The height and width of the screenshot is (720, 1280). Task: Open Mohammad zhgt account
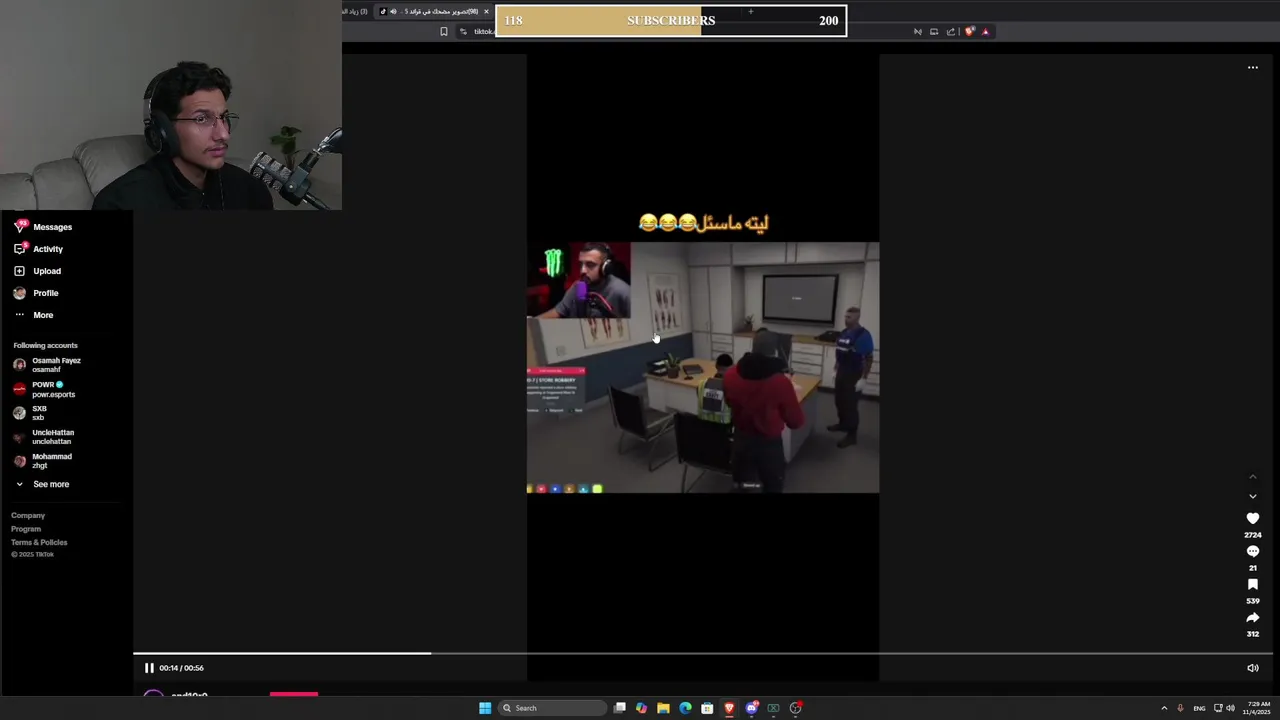pyautogui.click(x=42, y=461)
